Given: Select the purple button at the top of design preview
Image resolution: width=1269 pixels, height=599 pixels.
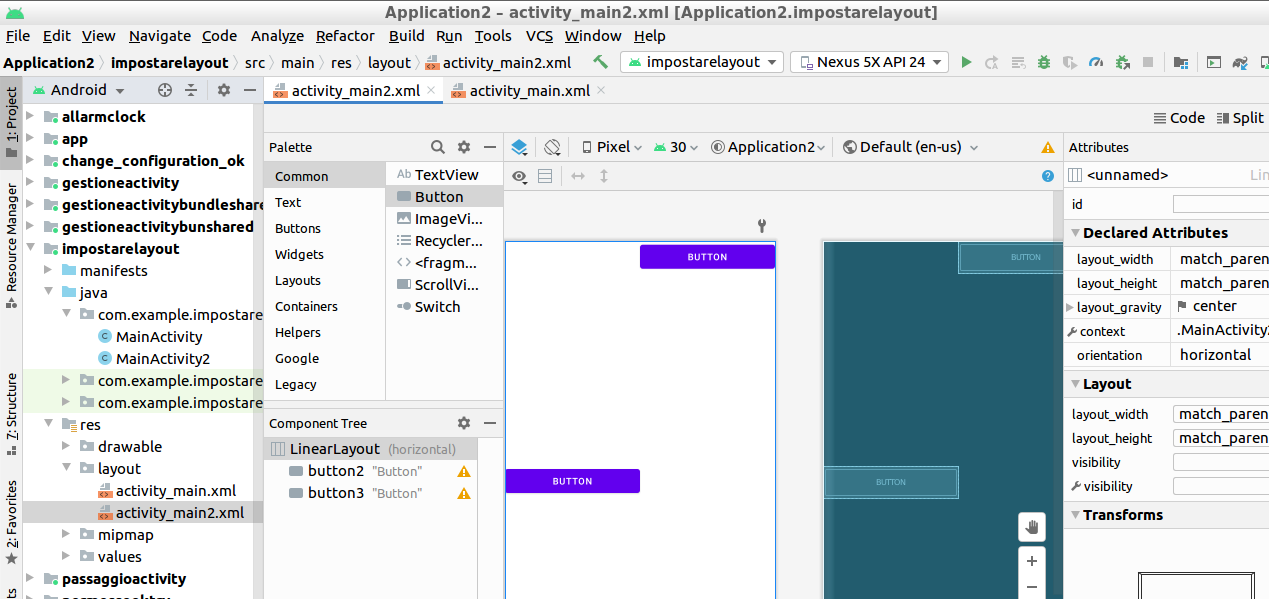Looking at the screenshot, I should click(707, 257).
